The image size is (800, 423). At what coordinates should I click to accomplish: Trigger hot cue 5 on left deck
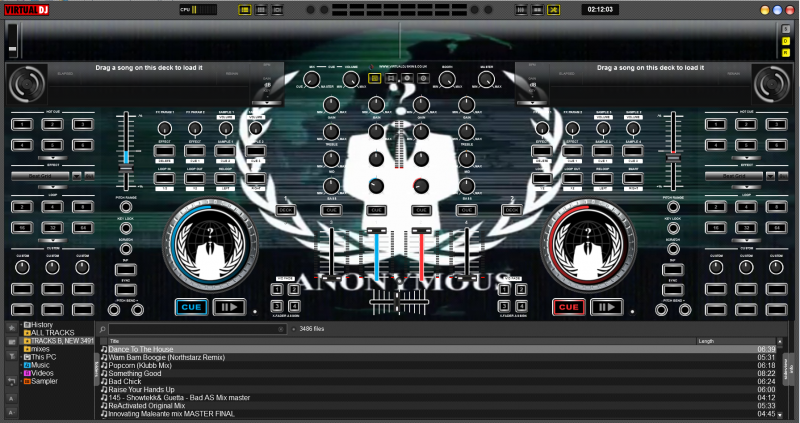tap(53, 145)
